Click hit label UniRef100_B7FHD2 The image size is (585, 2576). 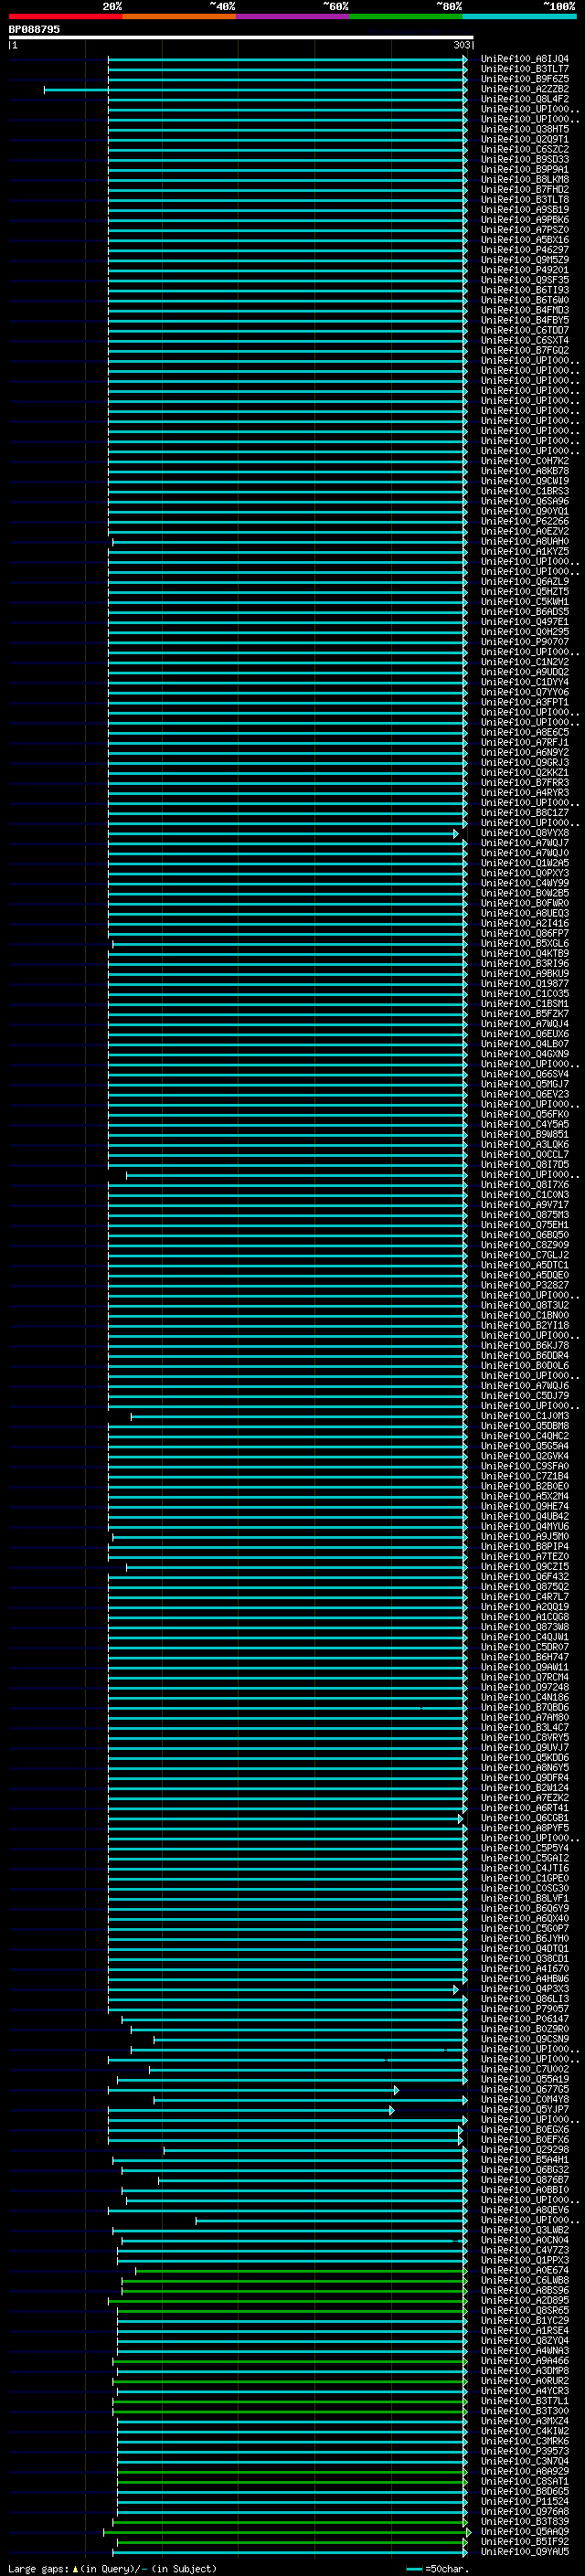pyautogui.click(x=524, y=189)
